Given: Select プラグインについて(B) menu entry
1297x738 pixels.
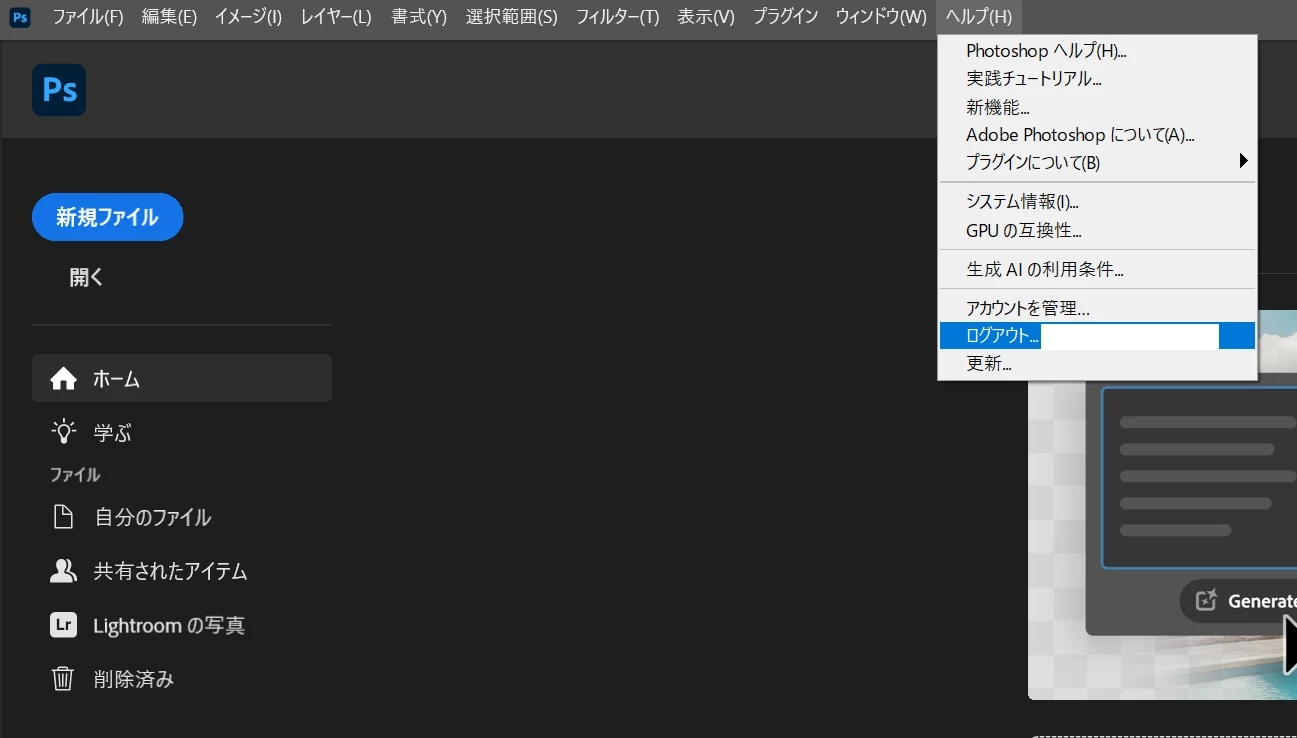Looking at the screenshot, I should click(x=1097, y=162).
